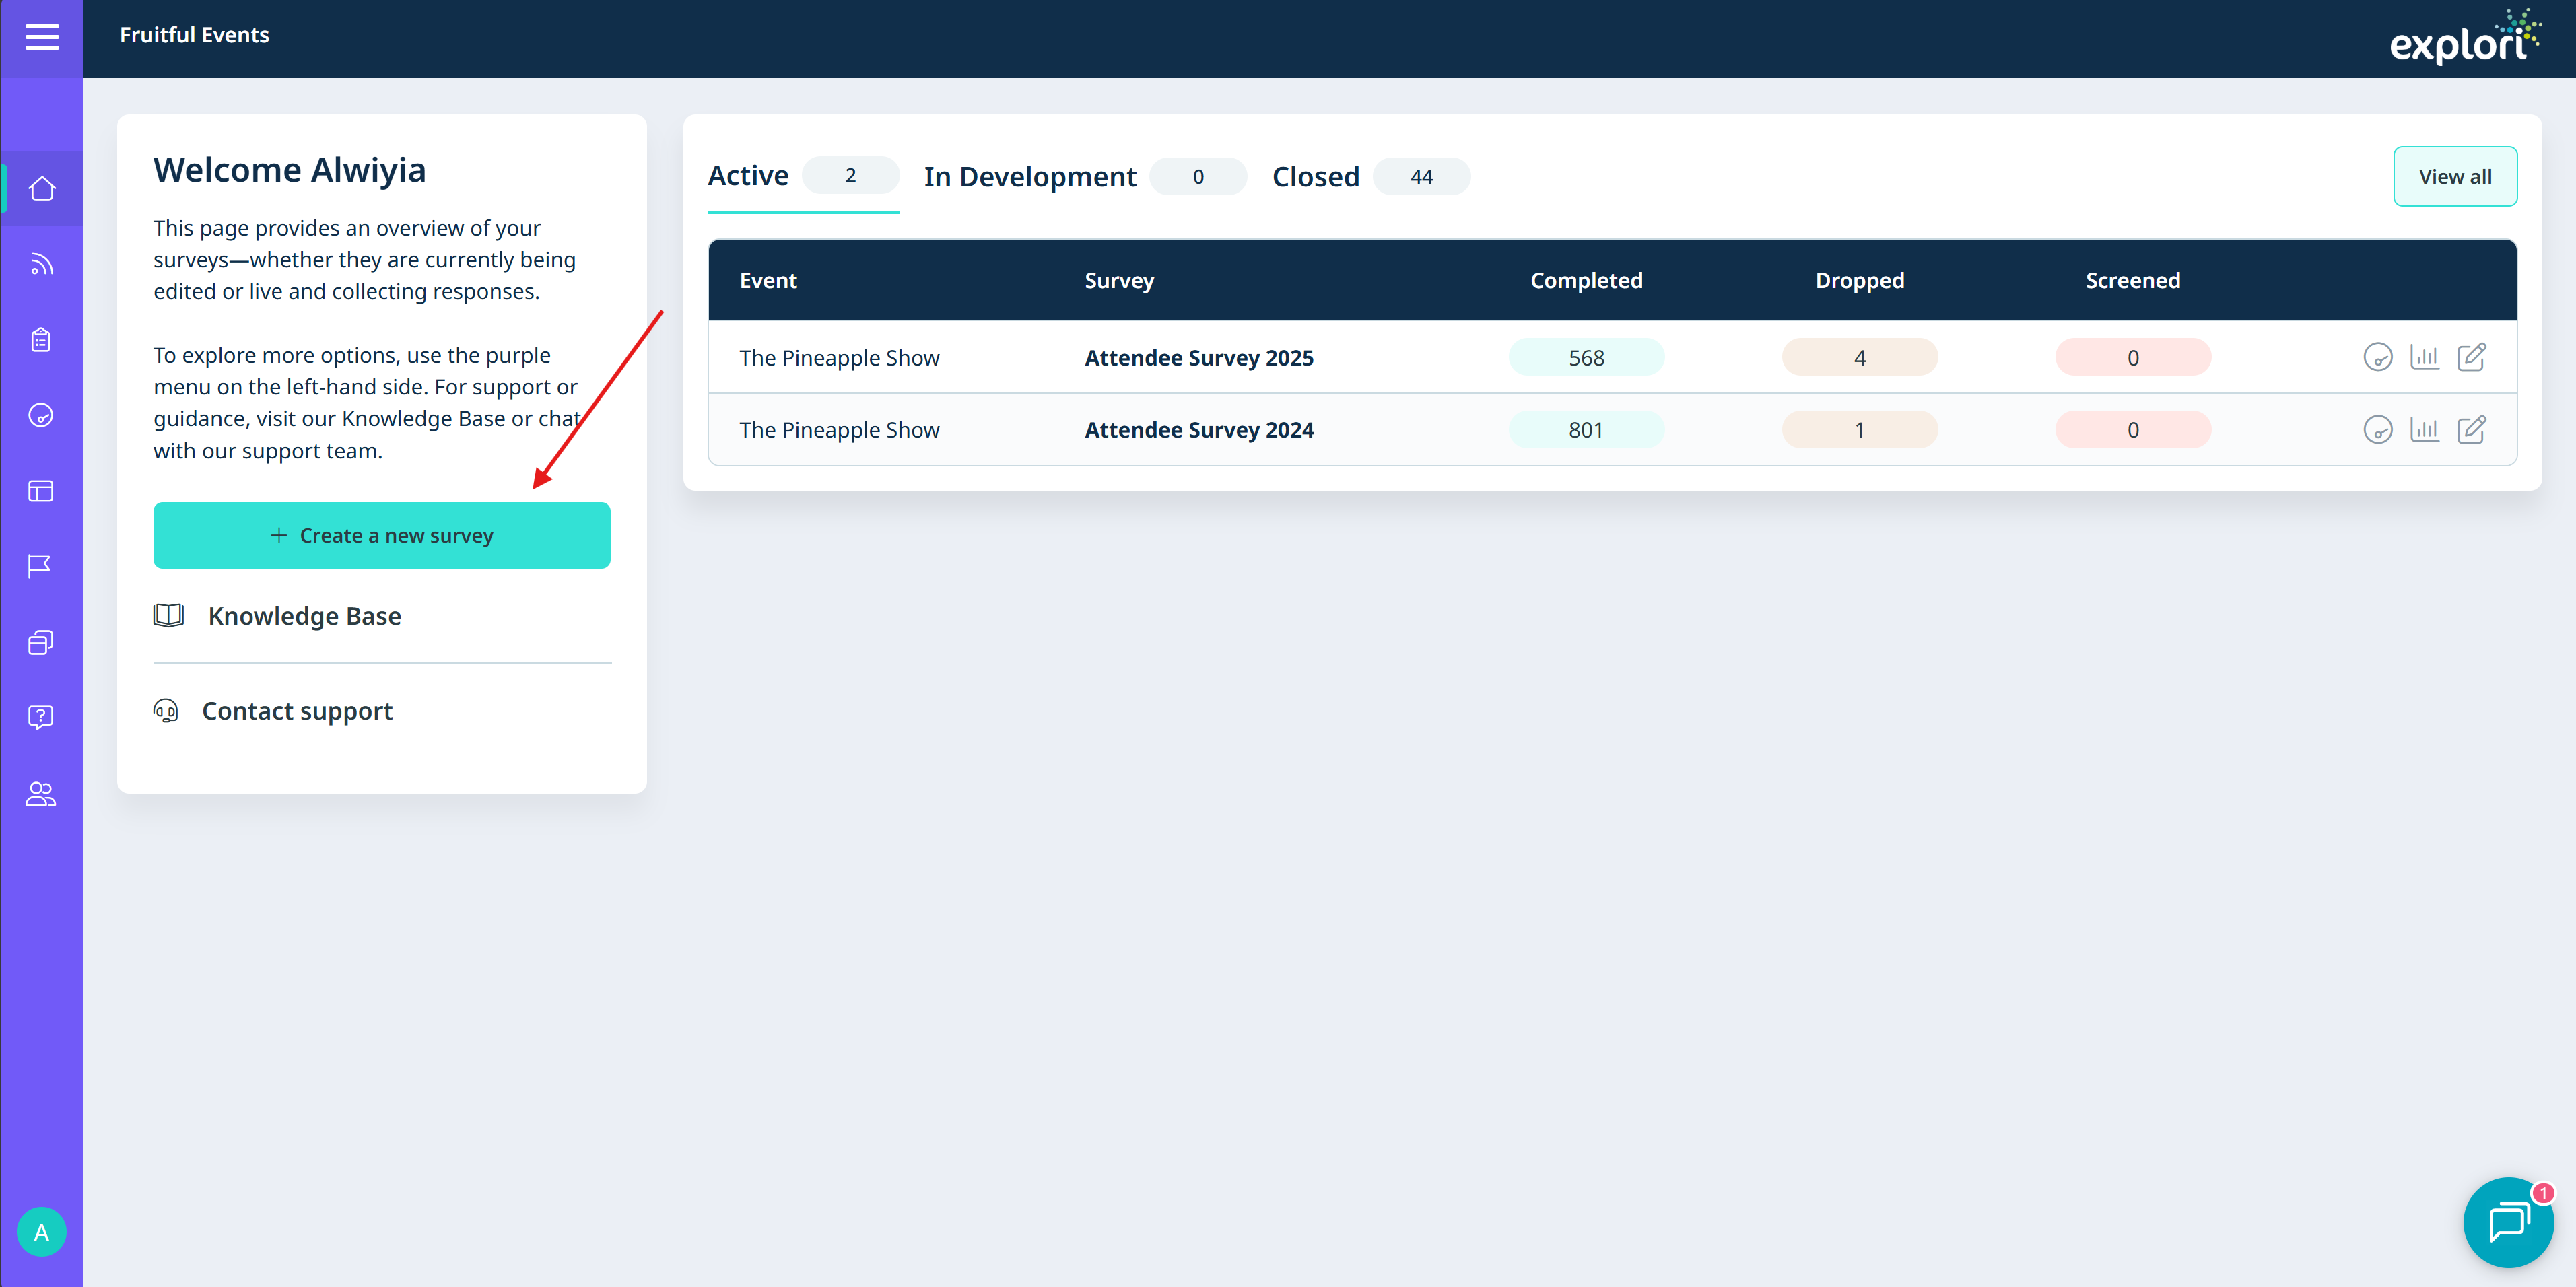Open the live chat bubble

[2507, 1221]
